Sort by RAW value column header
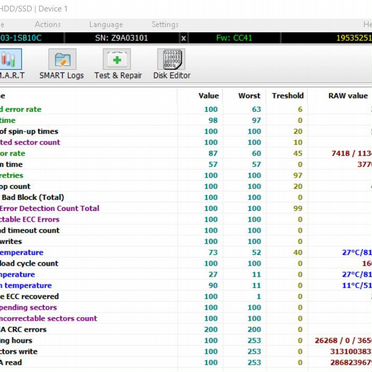This screenshot has width=372, height=372. pos(348,96)
